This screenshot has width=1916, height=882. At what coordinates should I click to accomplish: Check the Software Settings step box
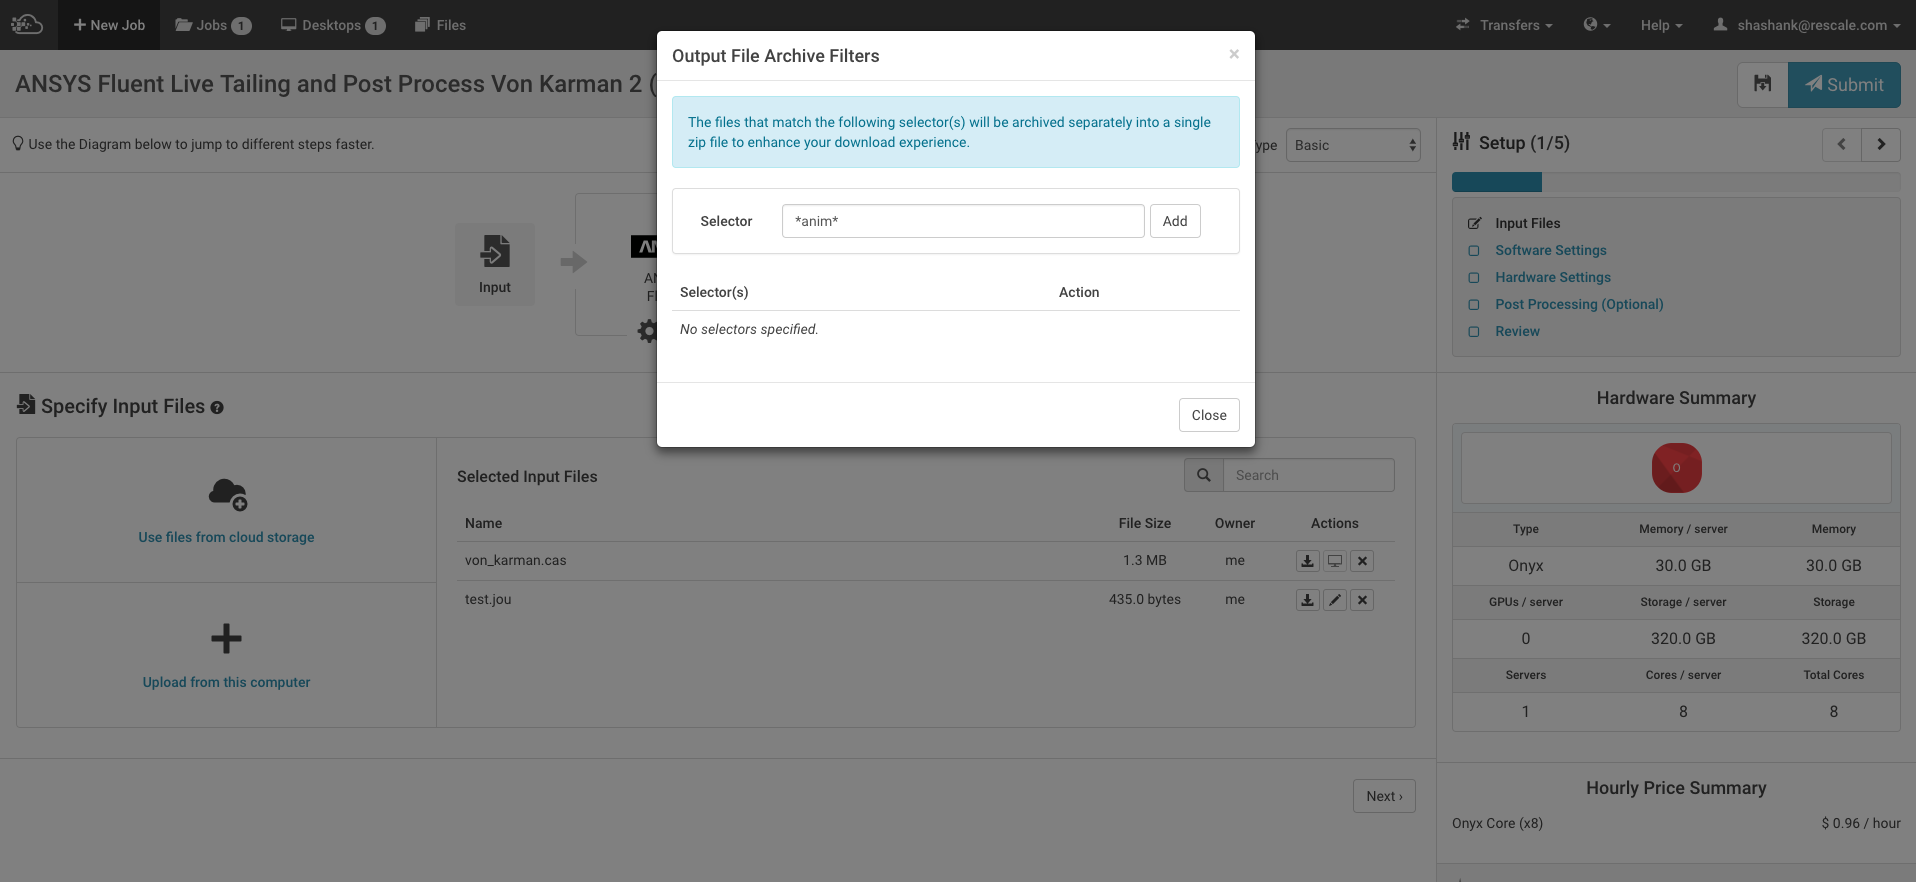[x=1473, y=251]
